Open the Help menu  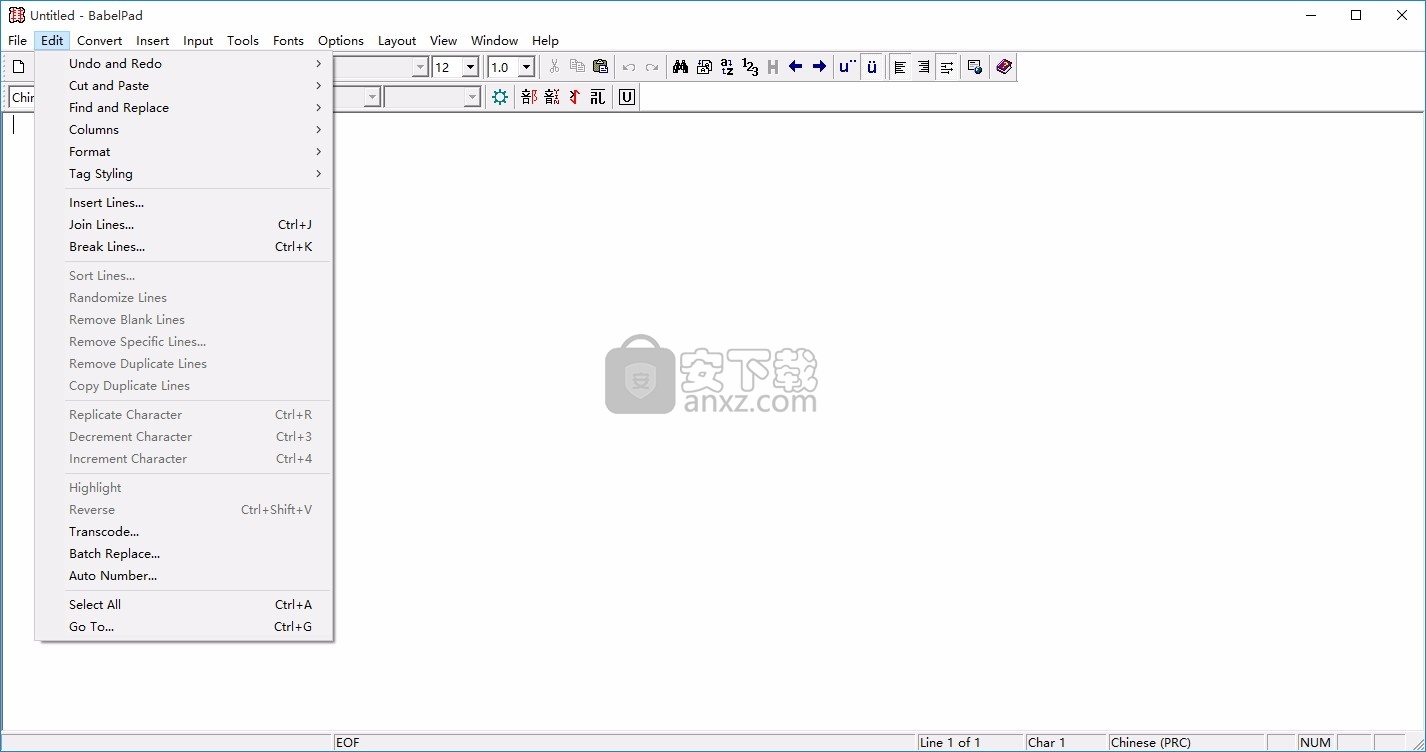[x=545, y=41]
